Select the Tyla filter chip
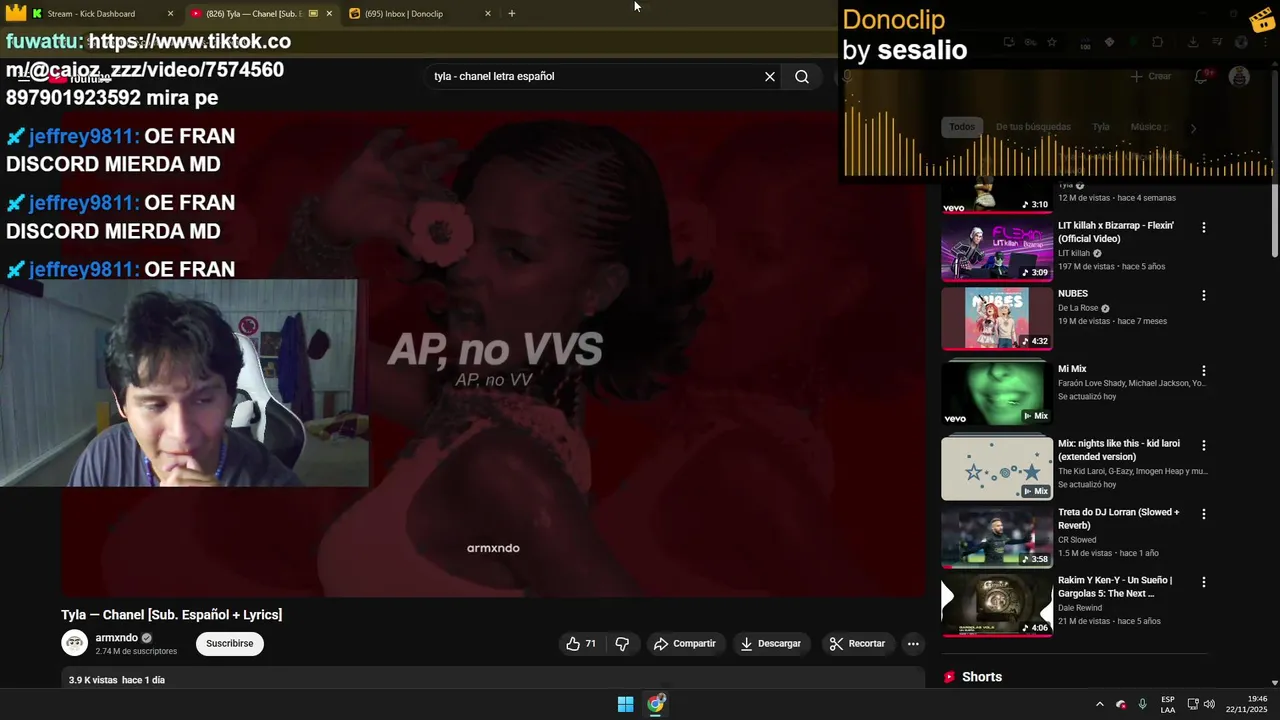Screen dimensions: 1280x720 (x=1101, y=127)
